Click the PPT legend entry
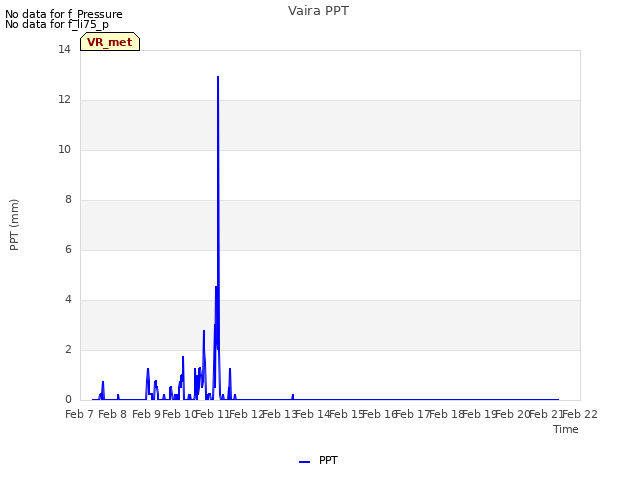Viewport: 640px width, 480px height. (x=318, y=460)
